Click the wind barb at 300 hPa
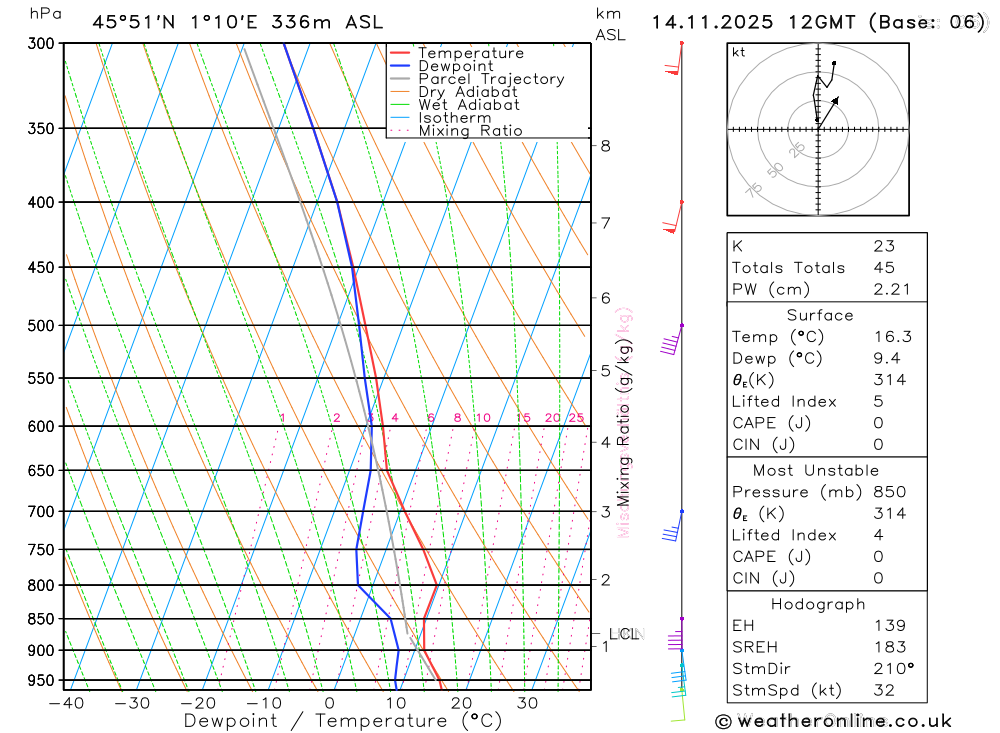Screen dimensions: 1000x733 pyautogui.click(x=674, y=59)
